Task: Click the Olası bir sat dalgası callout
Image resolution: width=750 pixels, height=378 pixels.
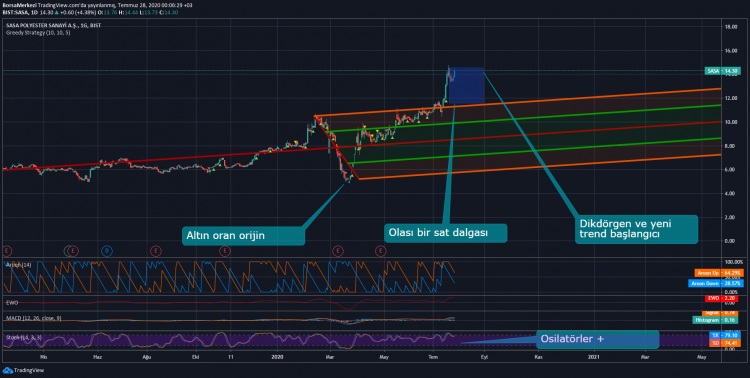Action: pos(445,233)
